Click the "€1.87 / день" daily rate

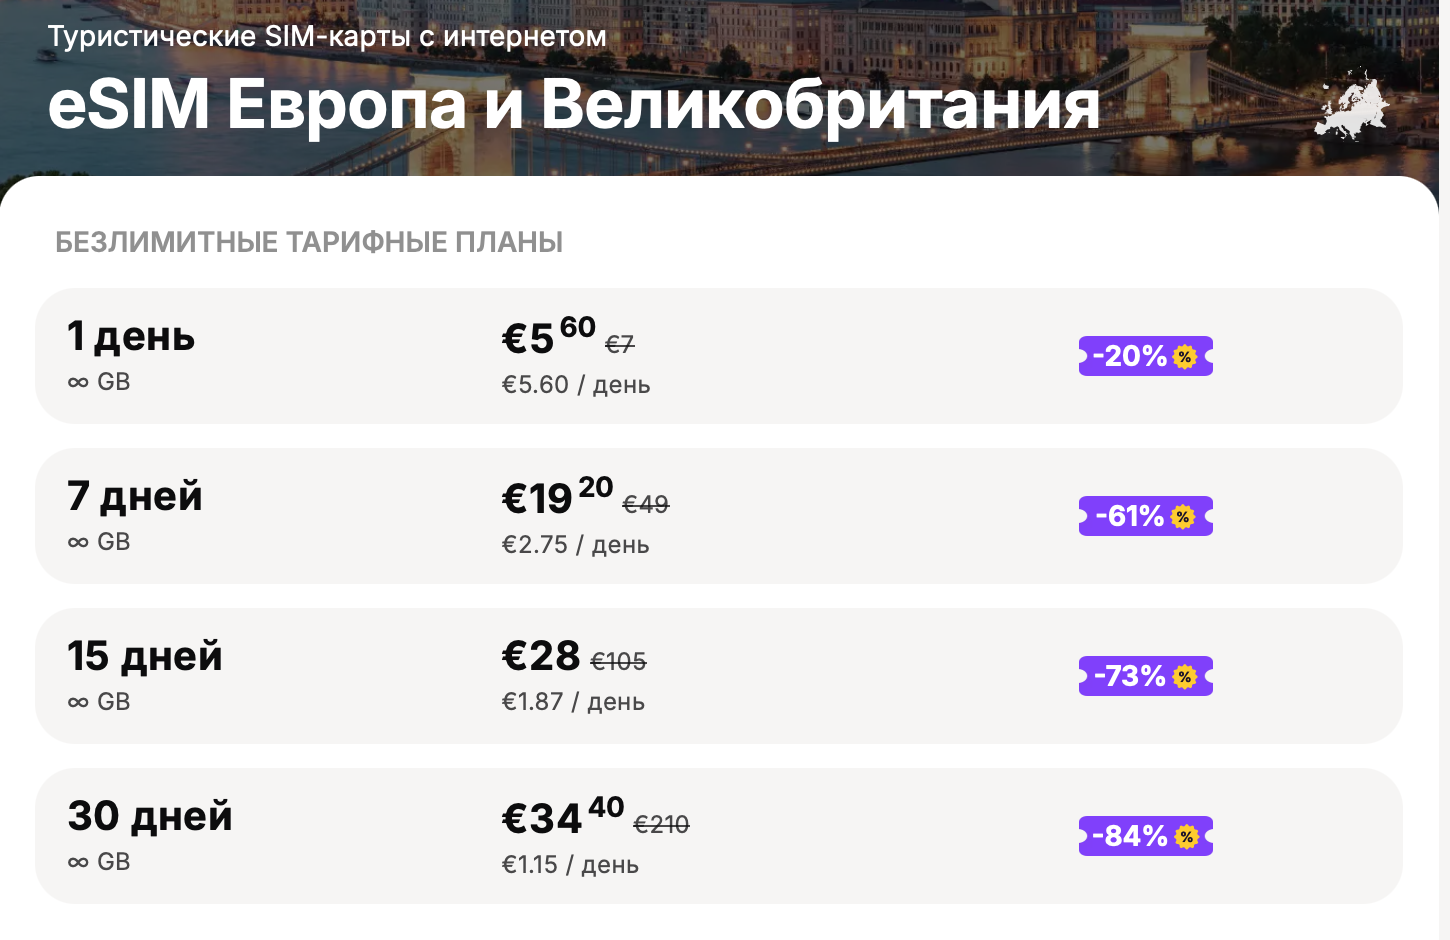(x=573, y=701)
